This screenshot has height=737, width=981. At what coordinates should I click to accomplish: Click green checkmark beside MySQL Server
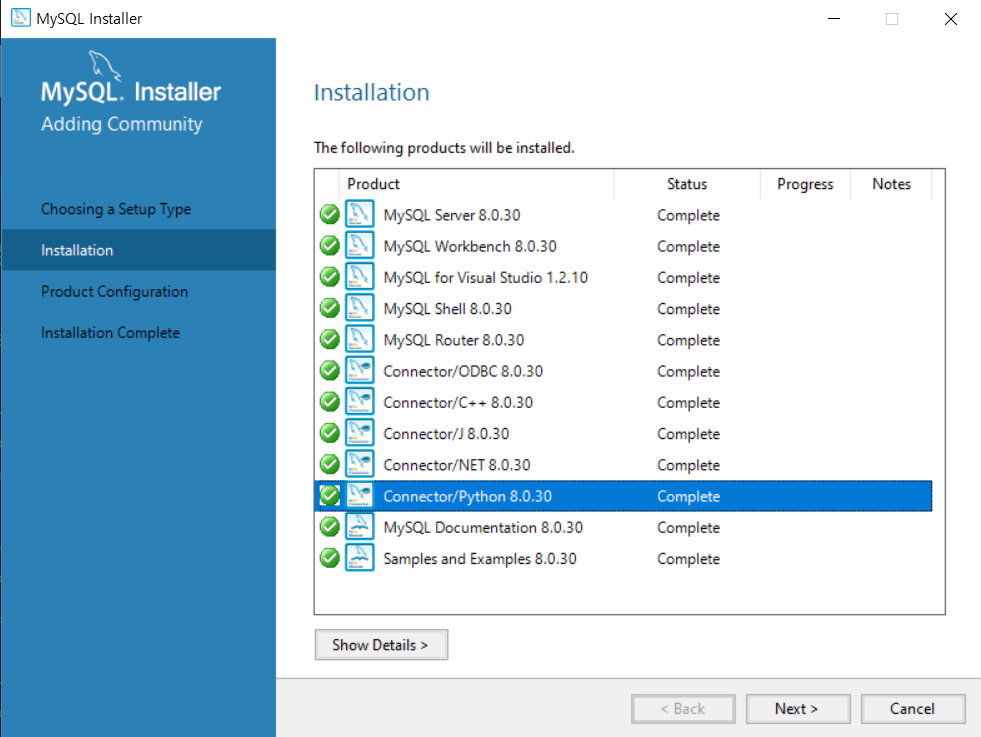[x=330, y=215]
